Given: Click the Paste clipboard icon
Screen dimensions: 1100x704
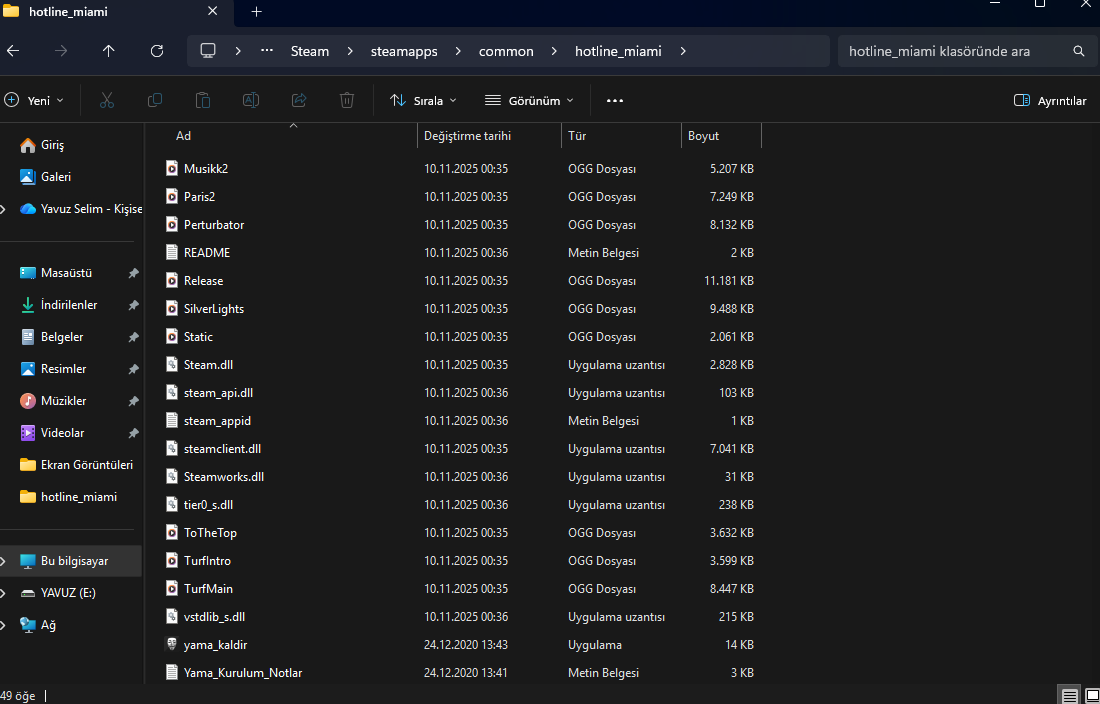Looking at the screenshot, I should [203, 100].
